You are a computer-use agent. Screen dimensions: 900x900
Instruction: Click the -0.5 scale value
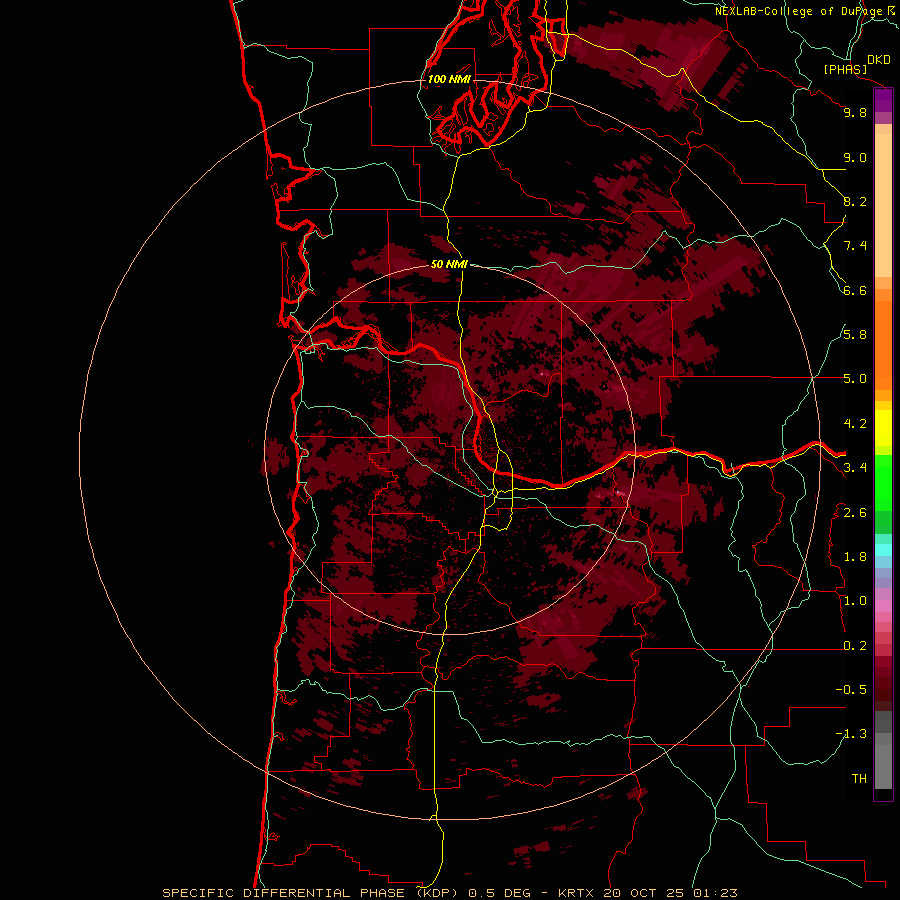(851, 690)
